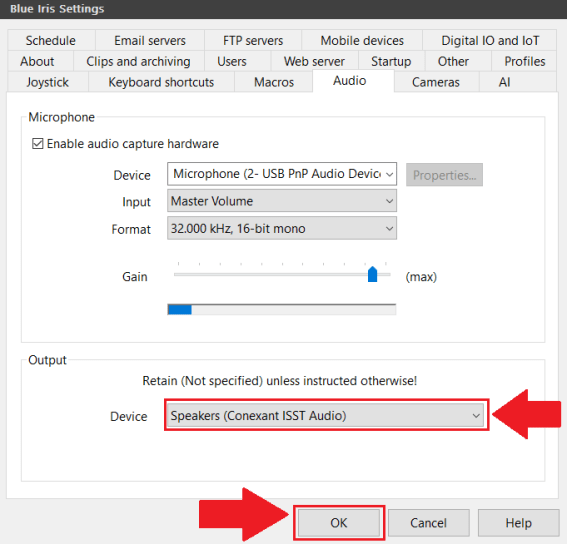Open the Clips and archiving tab
The height and width of the screenshot is (544, 567).
[138, 61]
